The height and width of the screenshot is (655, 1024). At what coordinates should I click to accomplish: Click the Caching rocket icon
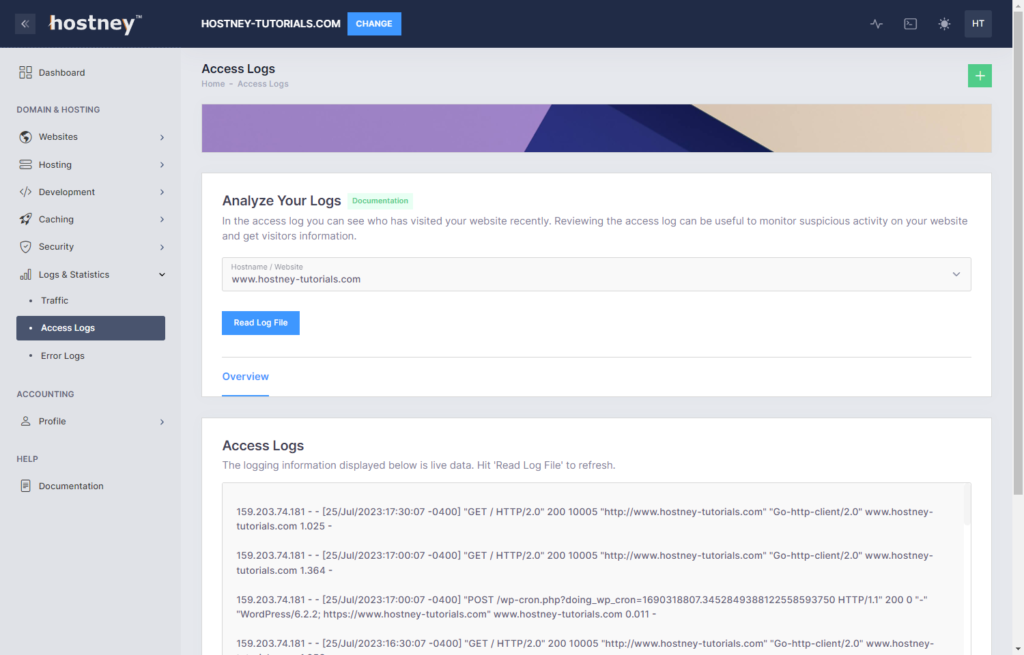(24, 219)
